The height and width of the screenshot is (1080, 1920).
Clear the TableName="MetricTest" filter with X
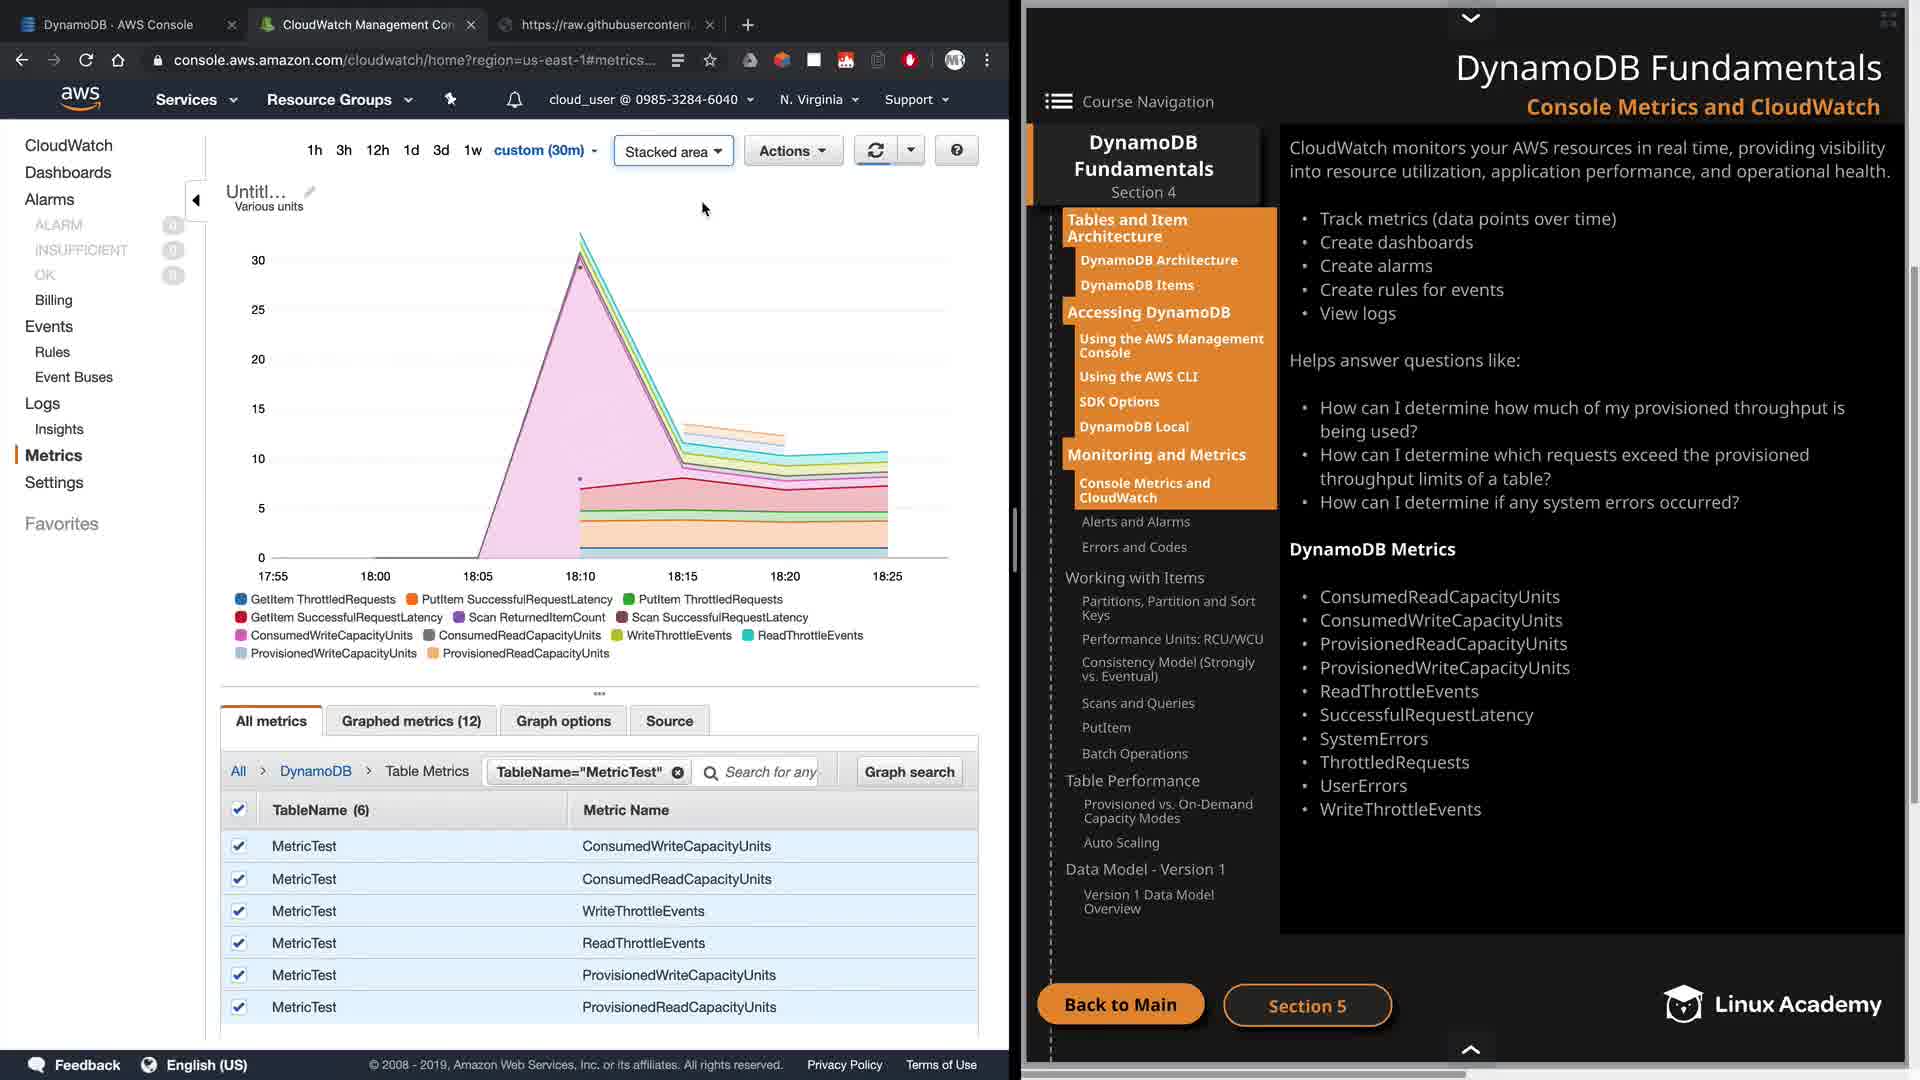pos(678,773)
